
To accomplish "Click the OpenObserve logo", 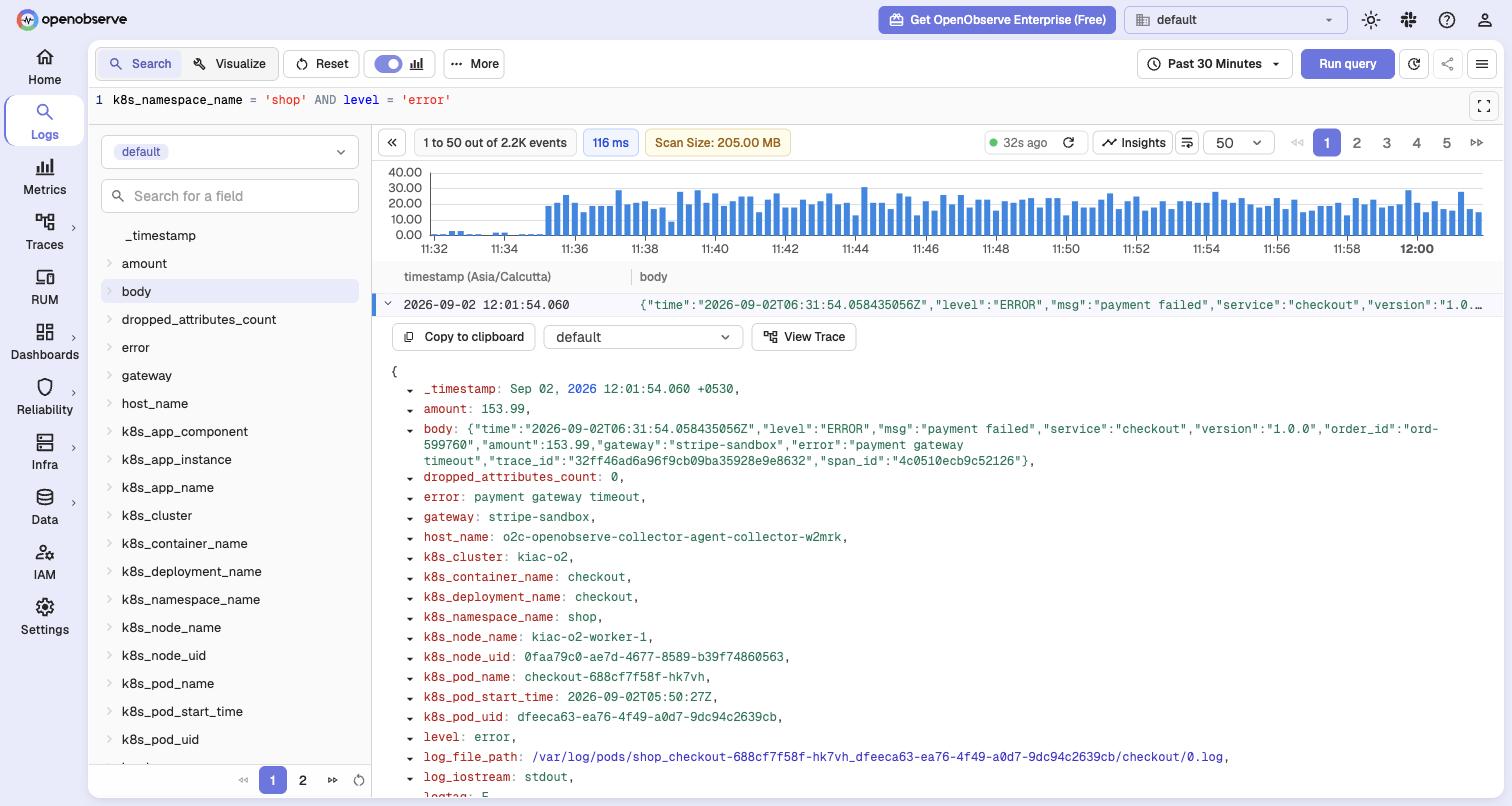I will point(71,19).
